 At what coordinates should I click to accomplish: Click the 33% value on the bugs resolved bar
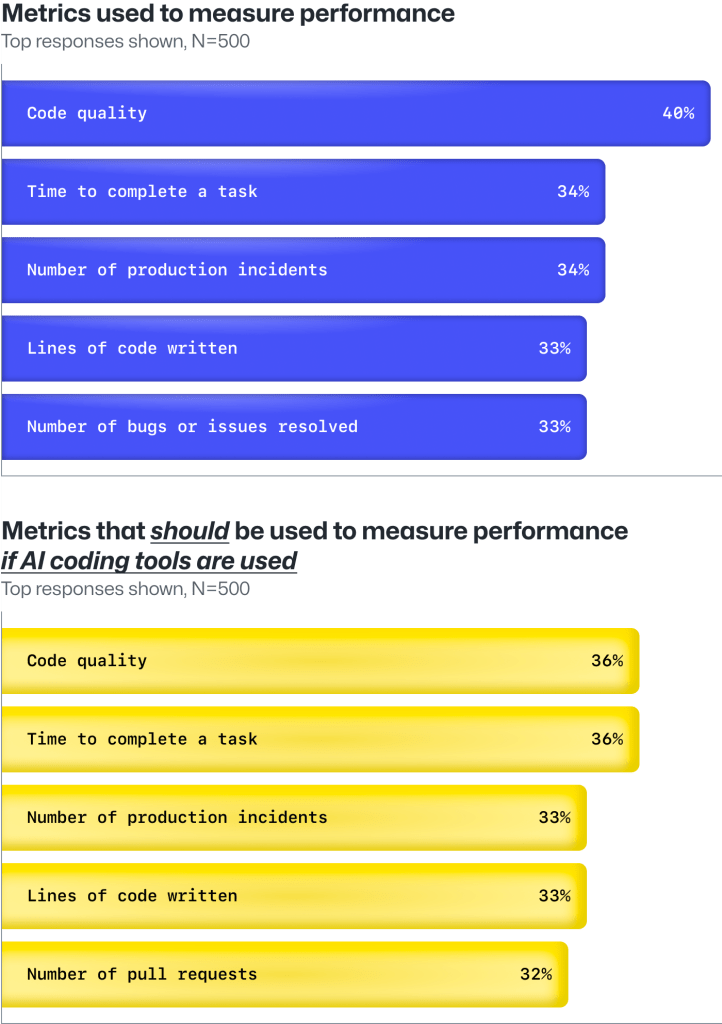[x=554, y=427]
